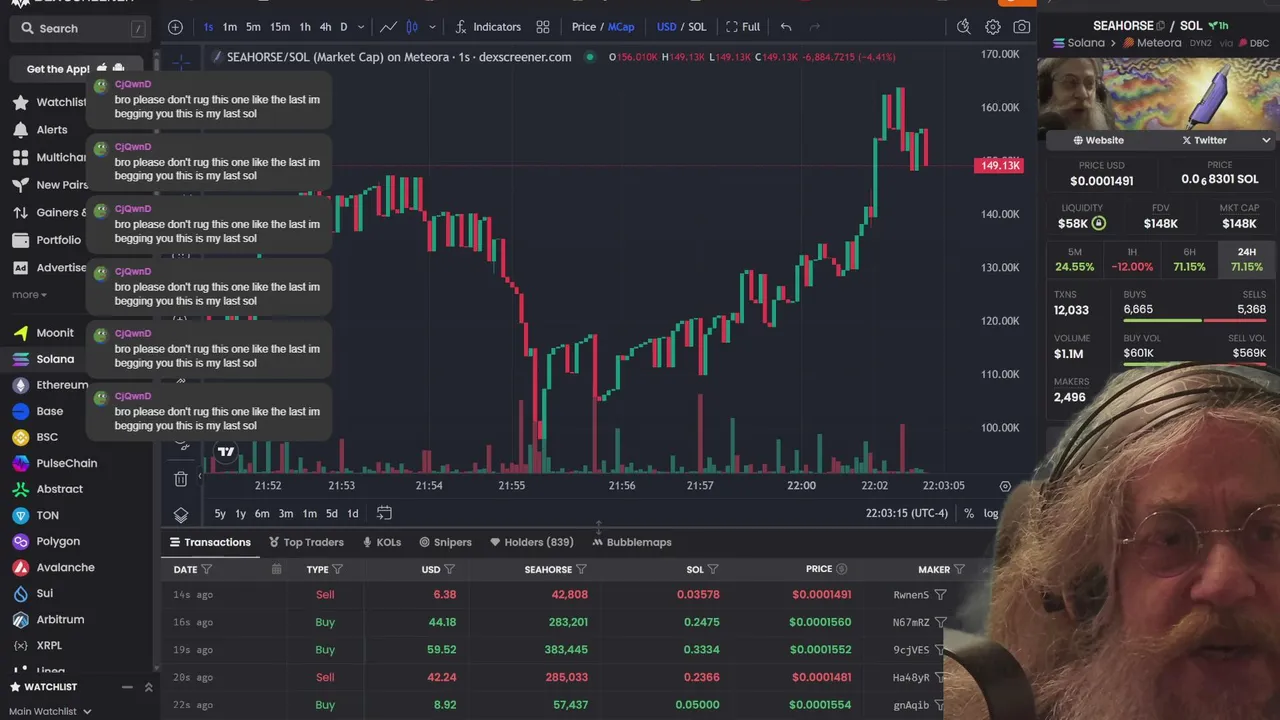The height and width of the screenshot is (720, 1280).
Task: Open the KOLs tab
Action: 381,542
